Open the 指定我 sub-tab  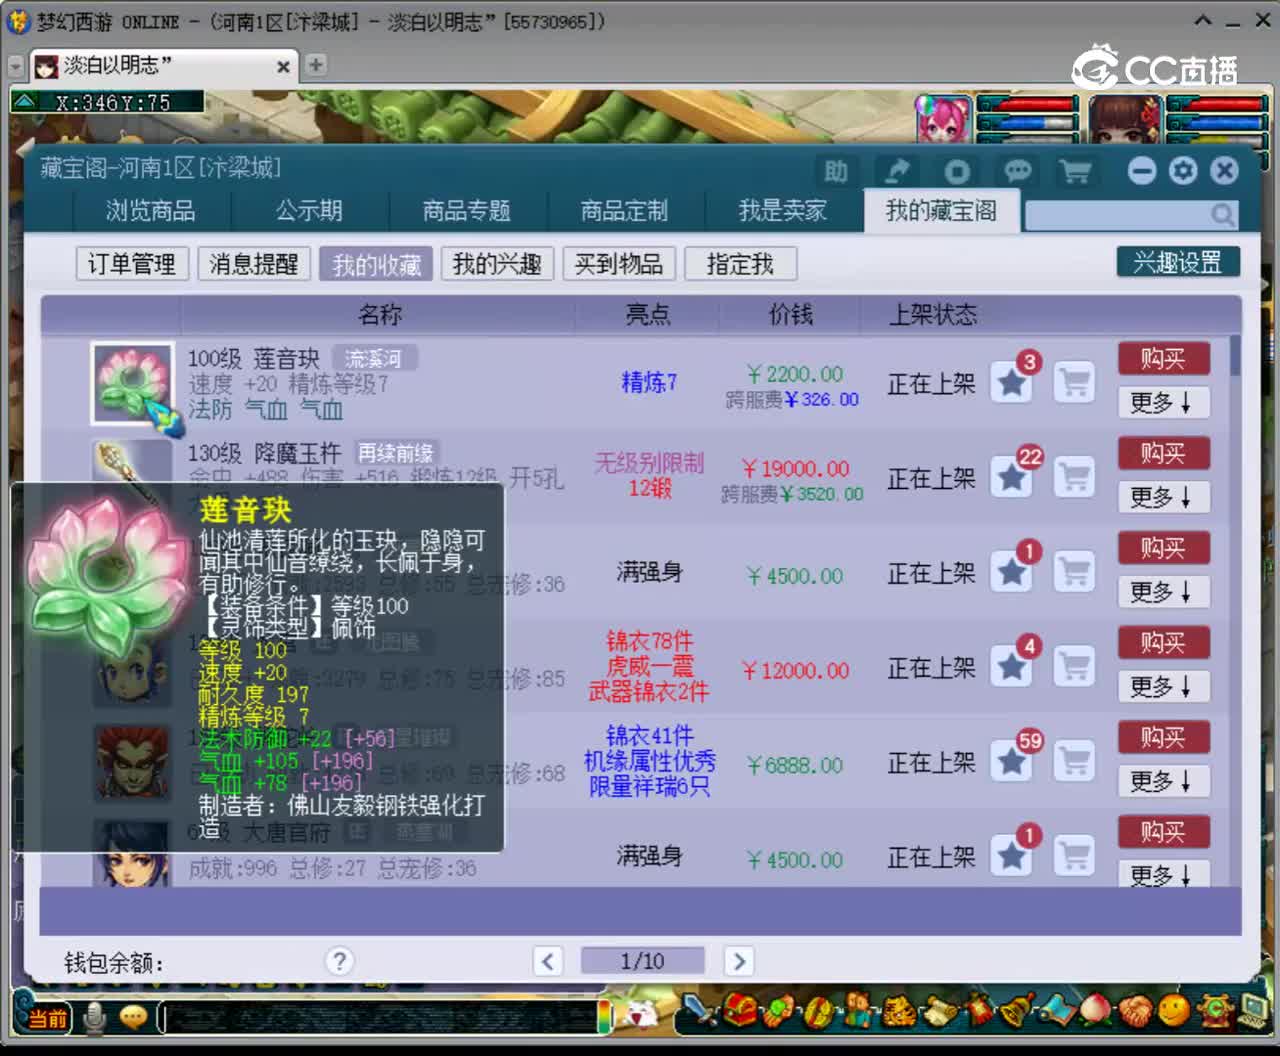741,264
